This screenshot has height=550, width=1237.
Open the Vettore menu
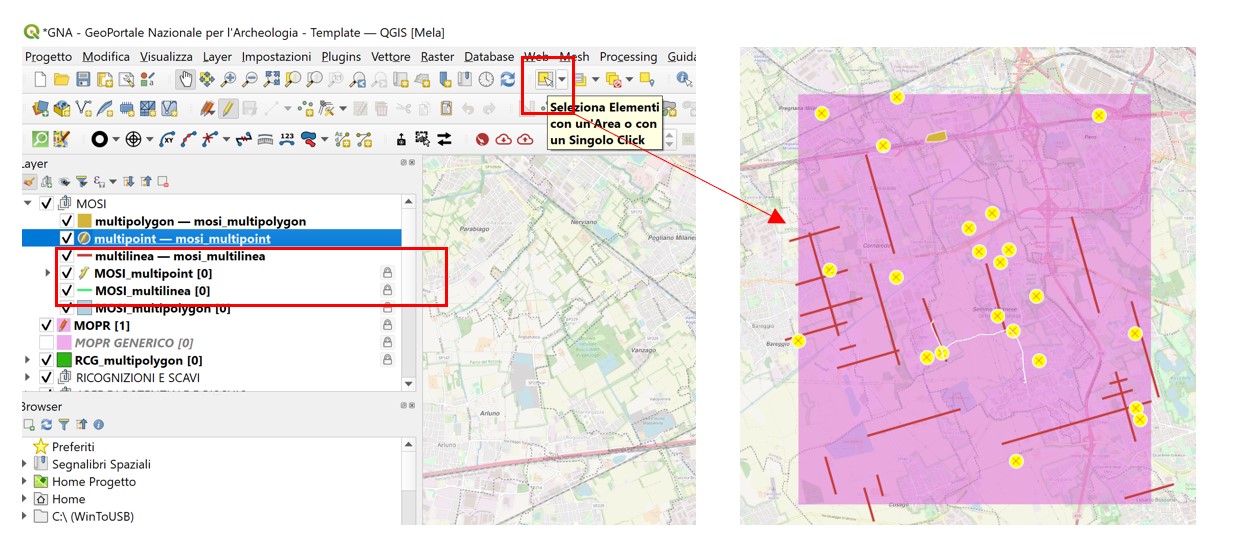click(x=390, y=57)
